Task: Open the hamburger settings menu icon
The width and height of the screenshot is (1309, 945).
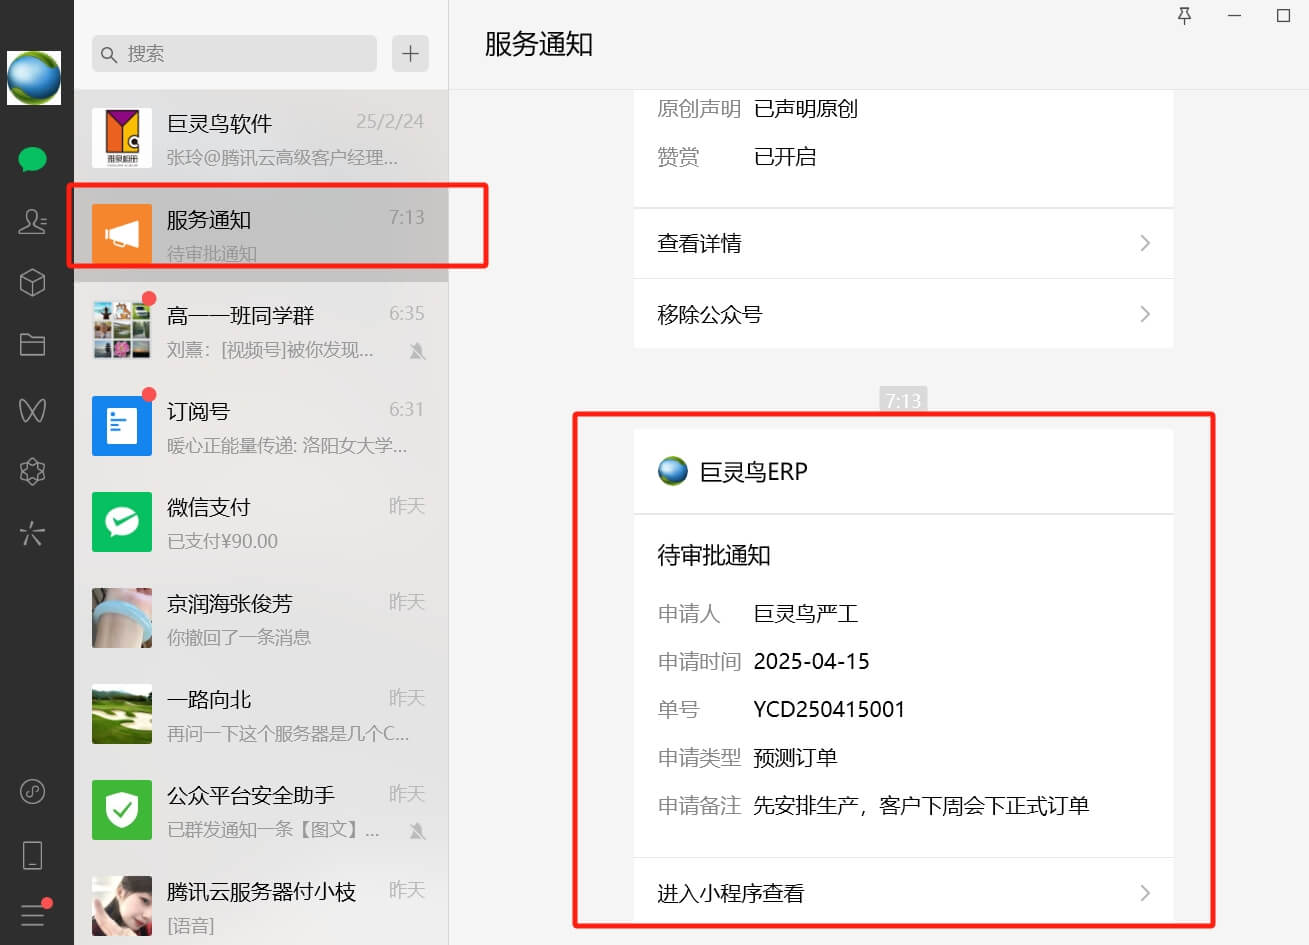Action: click(33, 914)
